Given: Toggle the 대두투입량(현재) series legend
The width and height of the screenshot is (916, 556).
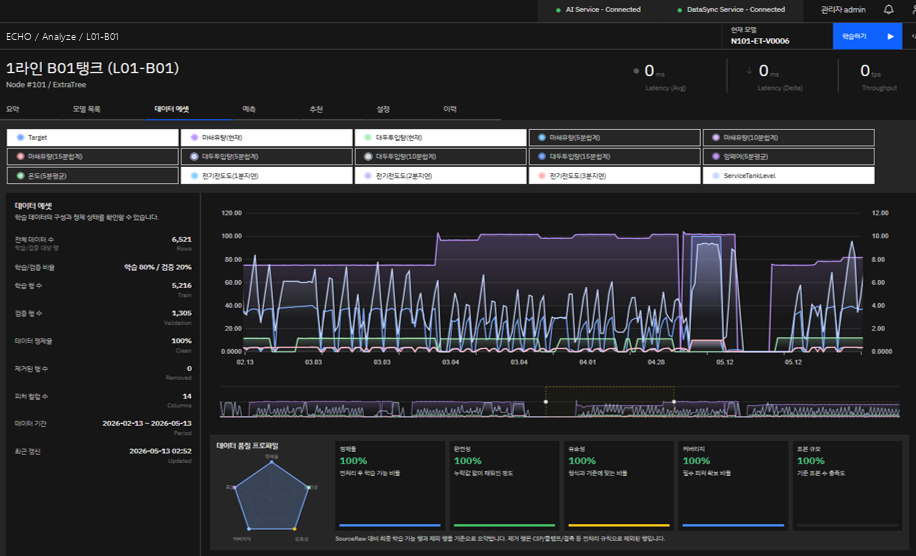Looking at the screenshot, I should pyautogui.click(x=440, y=137).
